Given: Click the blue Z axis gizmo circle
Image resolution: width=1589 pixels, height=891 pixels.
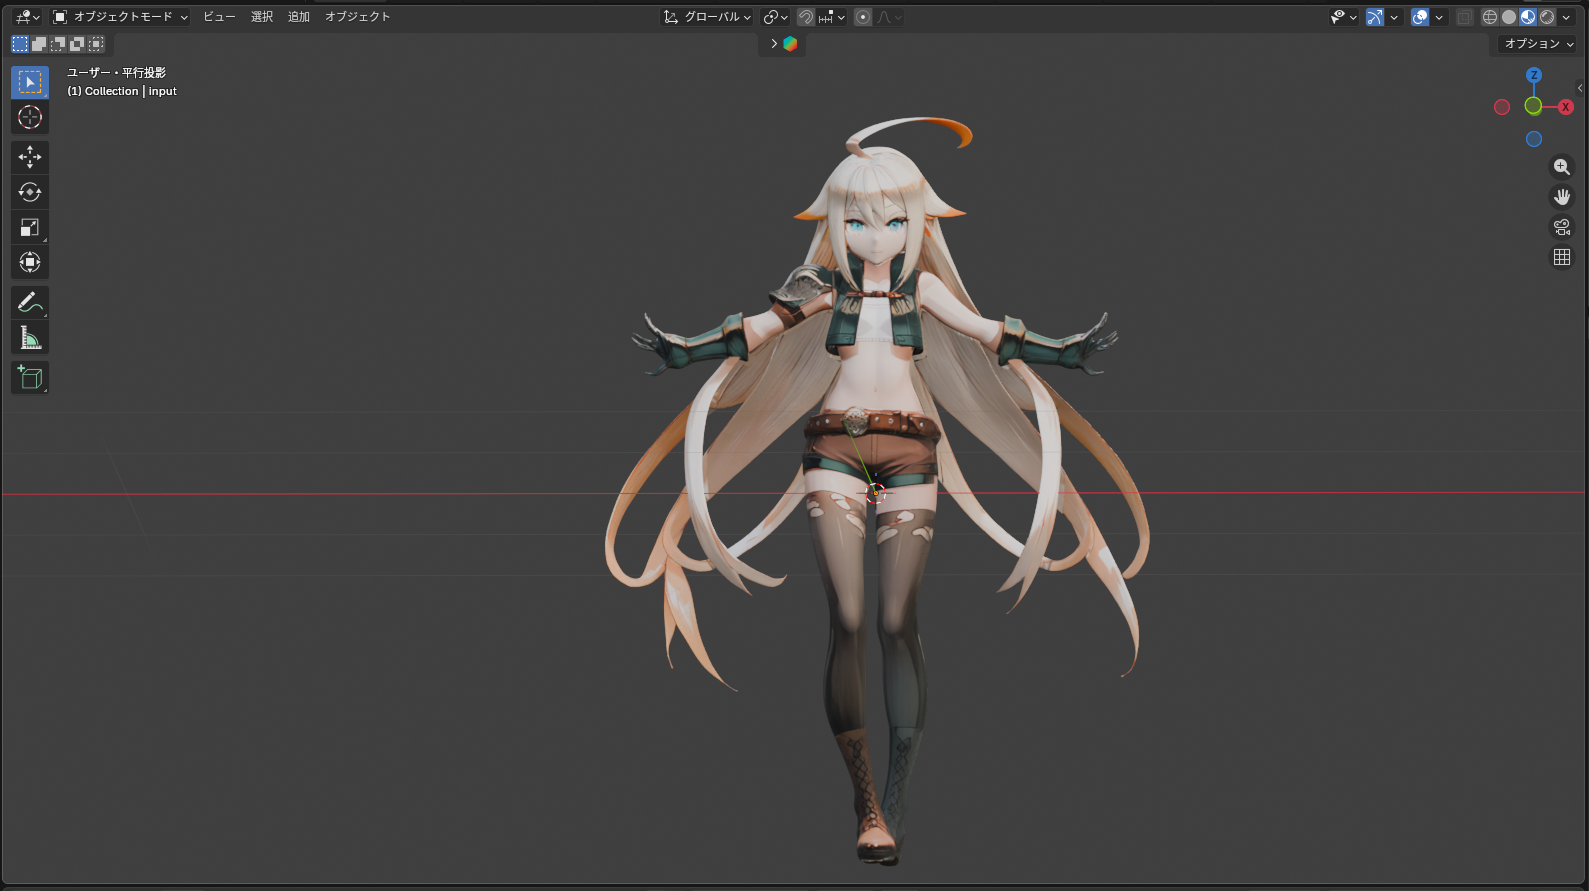Looking at the screenshot, I should tap(1534, 75).
